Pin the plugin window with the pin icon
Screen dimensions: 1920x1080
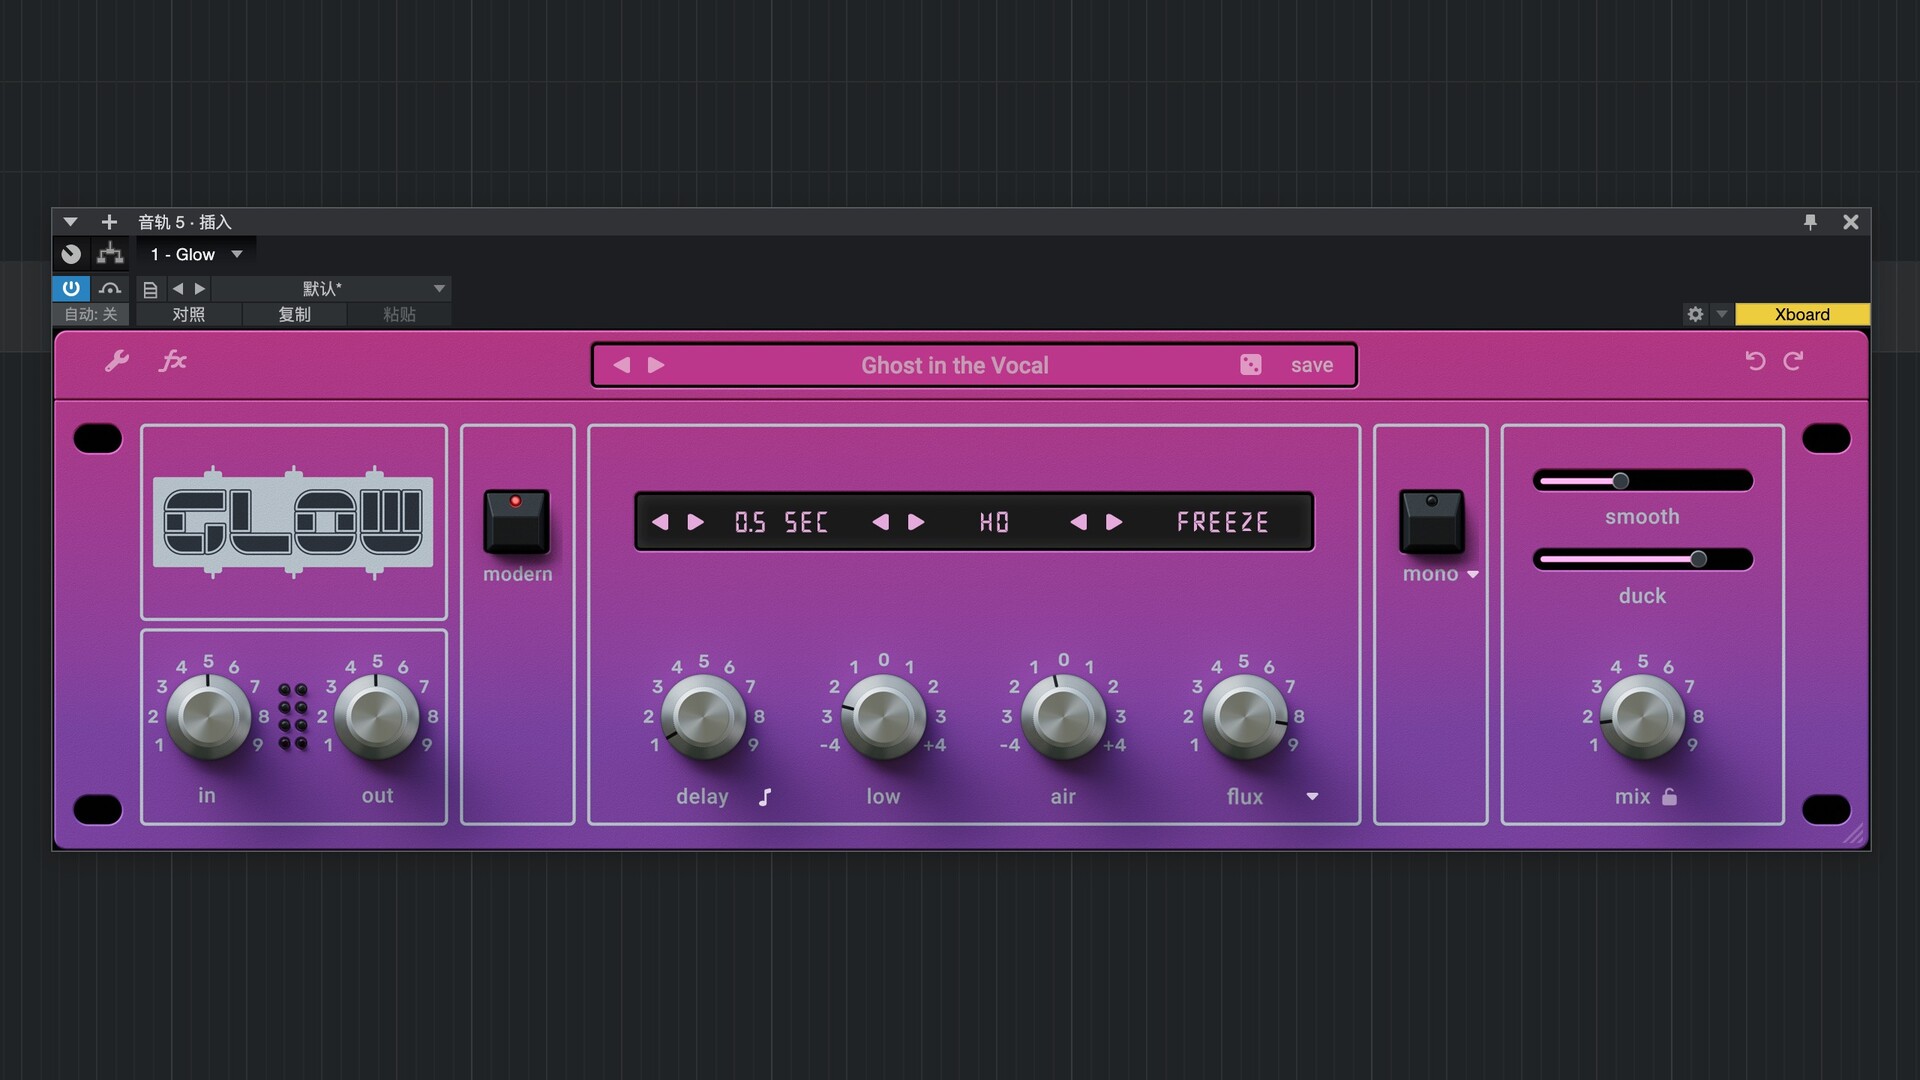[x=1810, y=222]
